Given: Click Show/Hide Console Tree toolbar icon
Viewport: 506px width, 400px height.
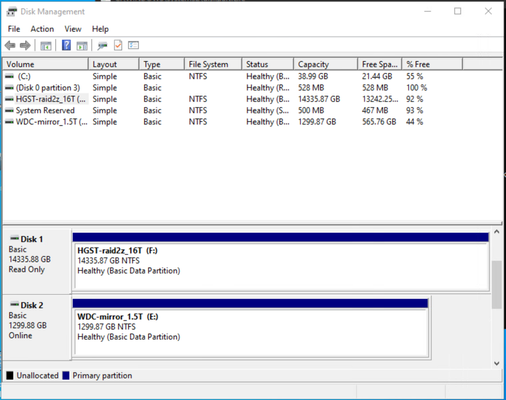Looking at the screenshot, I should 45,46.
